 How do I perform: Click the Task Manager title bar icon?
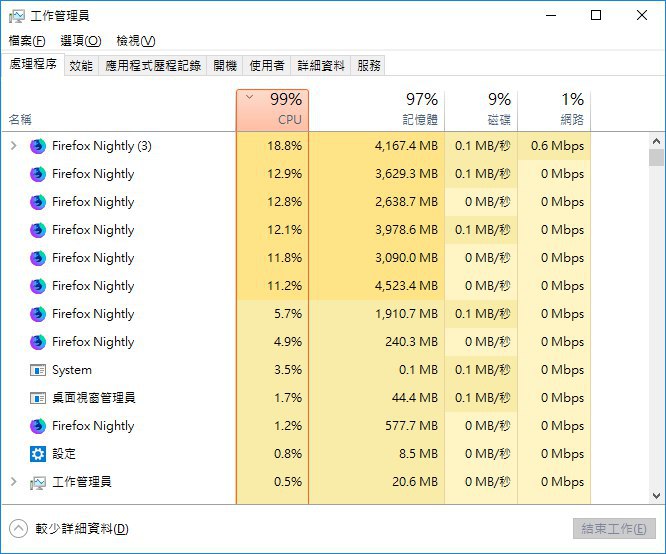(x=17, y=16)
